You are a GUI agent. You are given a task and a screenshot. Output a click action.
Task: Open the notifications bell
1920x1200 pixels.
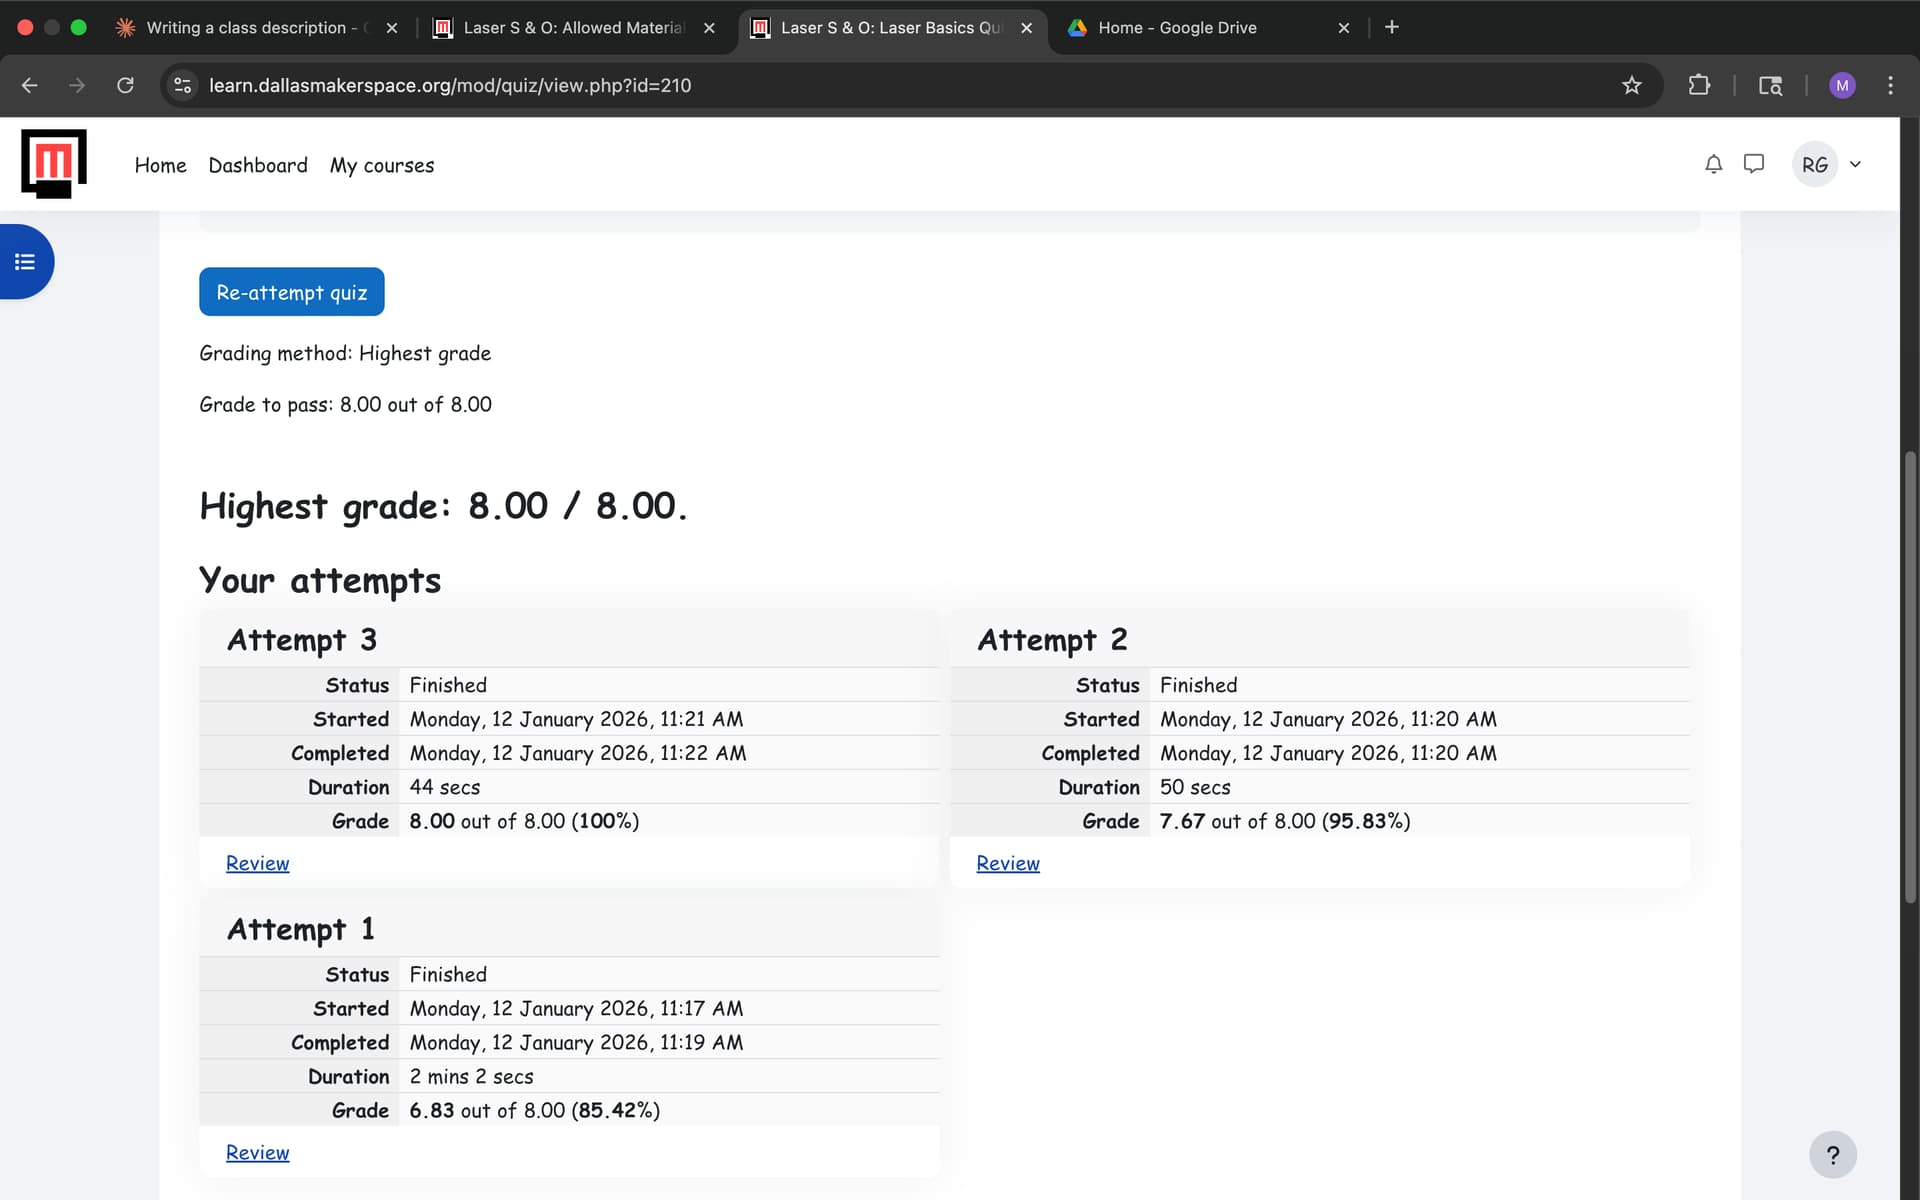click(x=1713, y=164)
